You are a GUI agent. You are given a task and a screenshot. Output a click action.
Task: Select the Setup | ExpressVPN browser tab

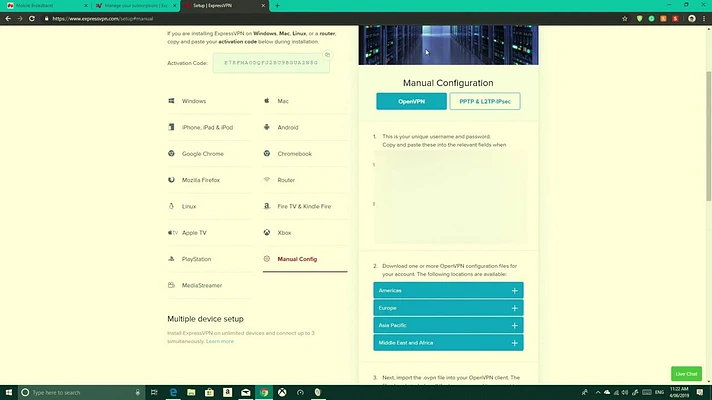click(225, 5)
